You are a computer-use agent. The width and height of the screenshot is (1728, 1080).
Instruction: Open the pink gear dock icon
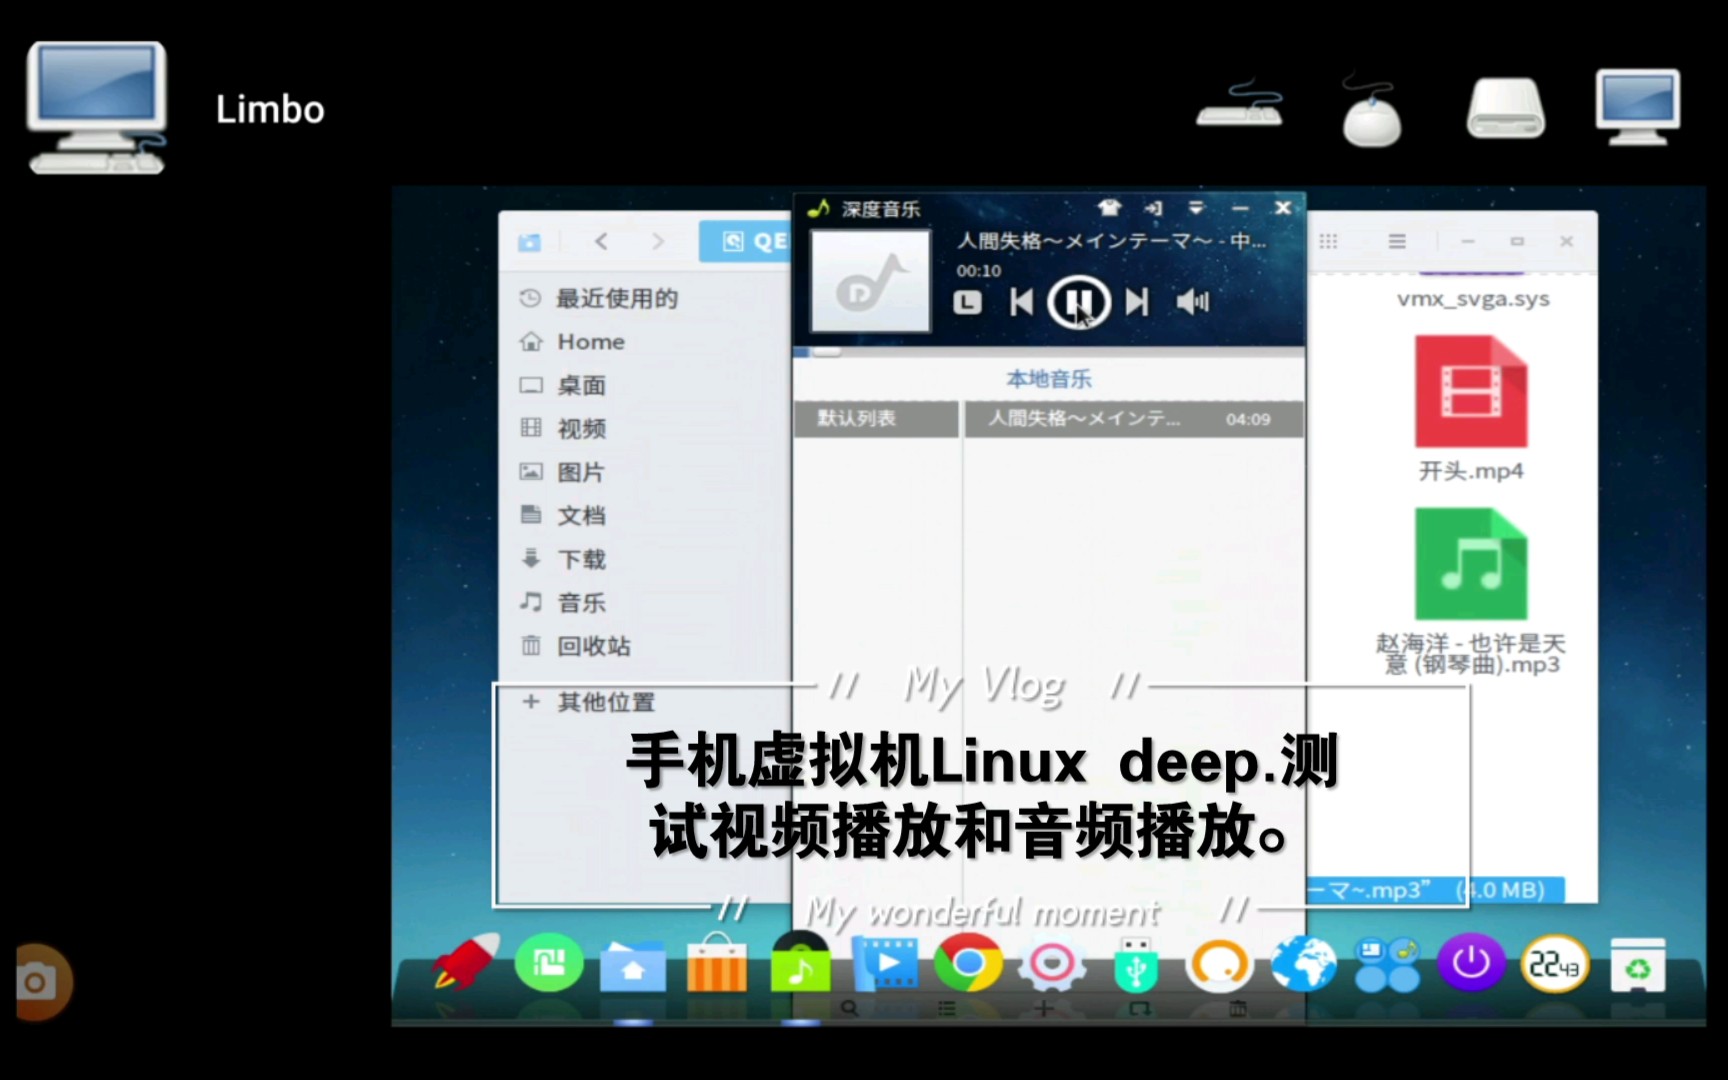(x=1051, y=963)
